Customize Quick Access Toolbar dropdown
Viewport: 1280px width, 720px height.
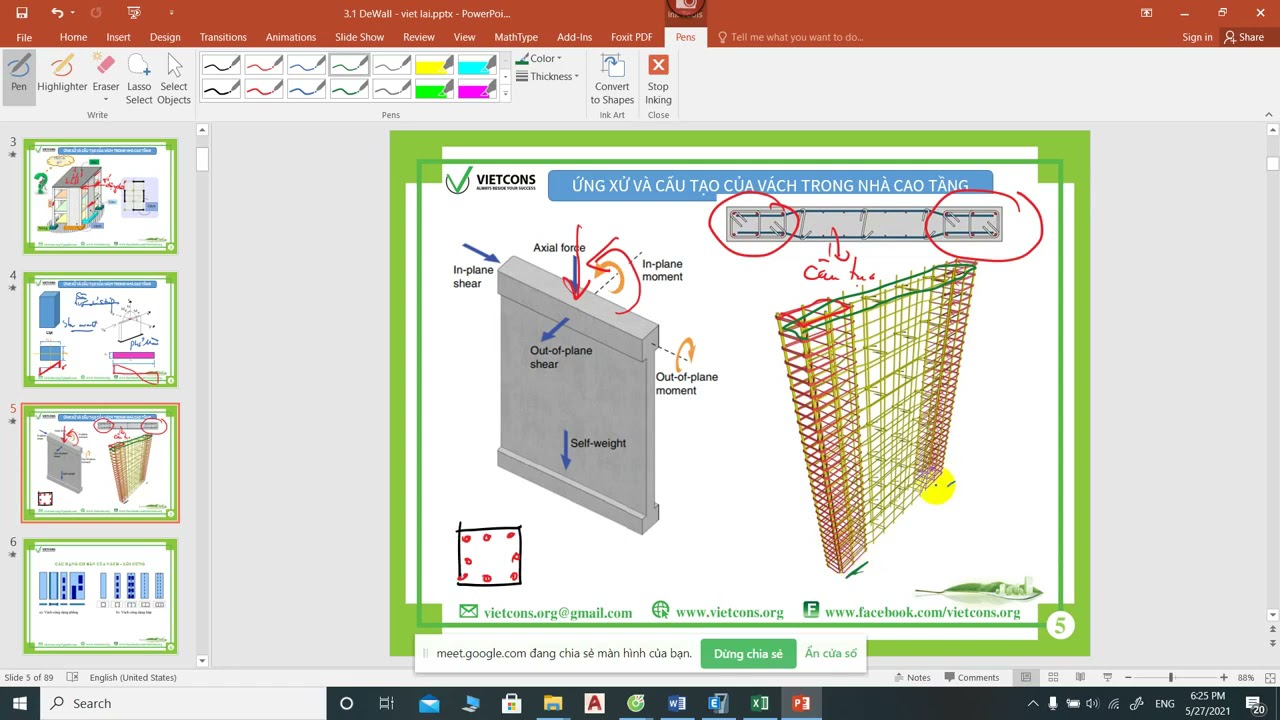(171, 13)
